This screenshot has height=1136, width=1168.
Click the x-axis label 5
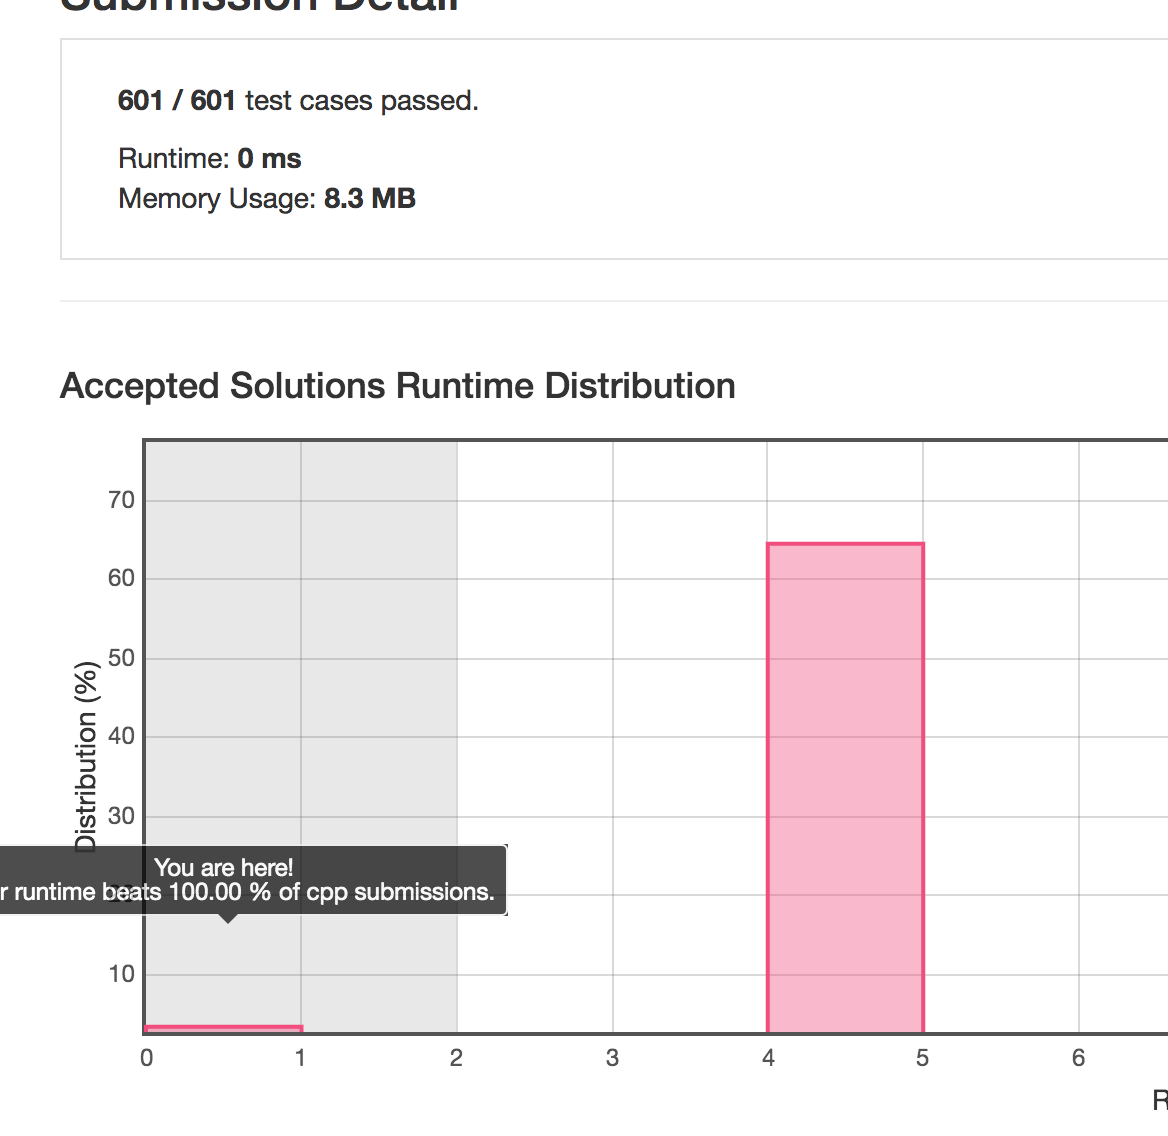coord(922,1058)
